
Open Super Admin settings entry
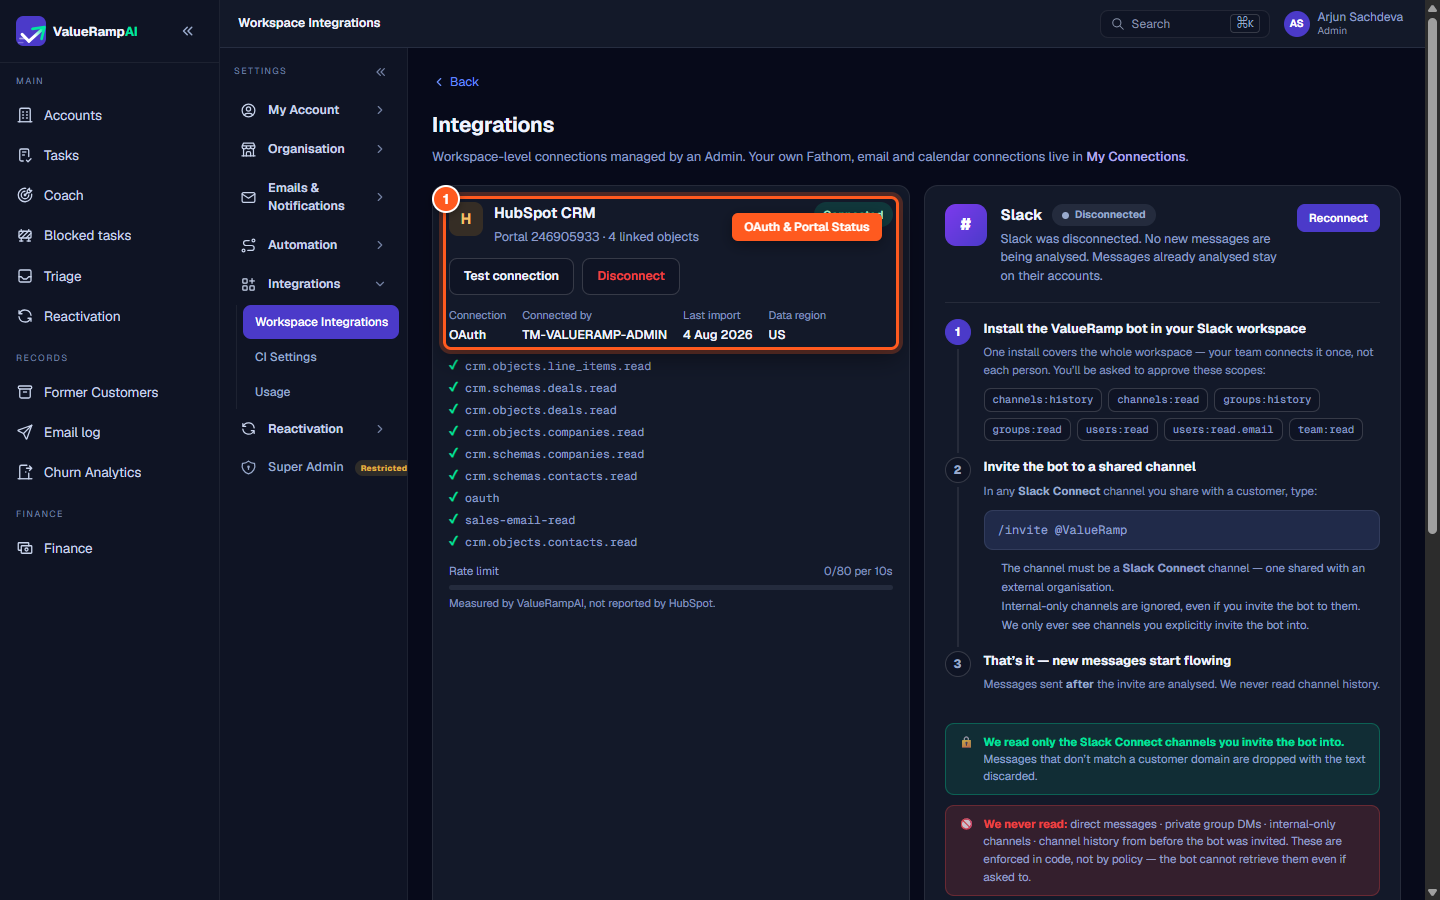(x=305, y=467)
